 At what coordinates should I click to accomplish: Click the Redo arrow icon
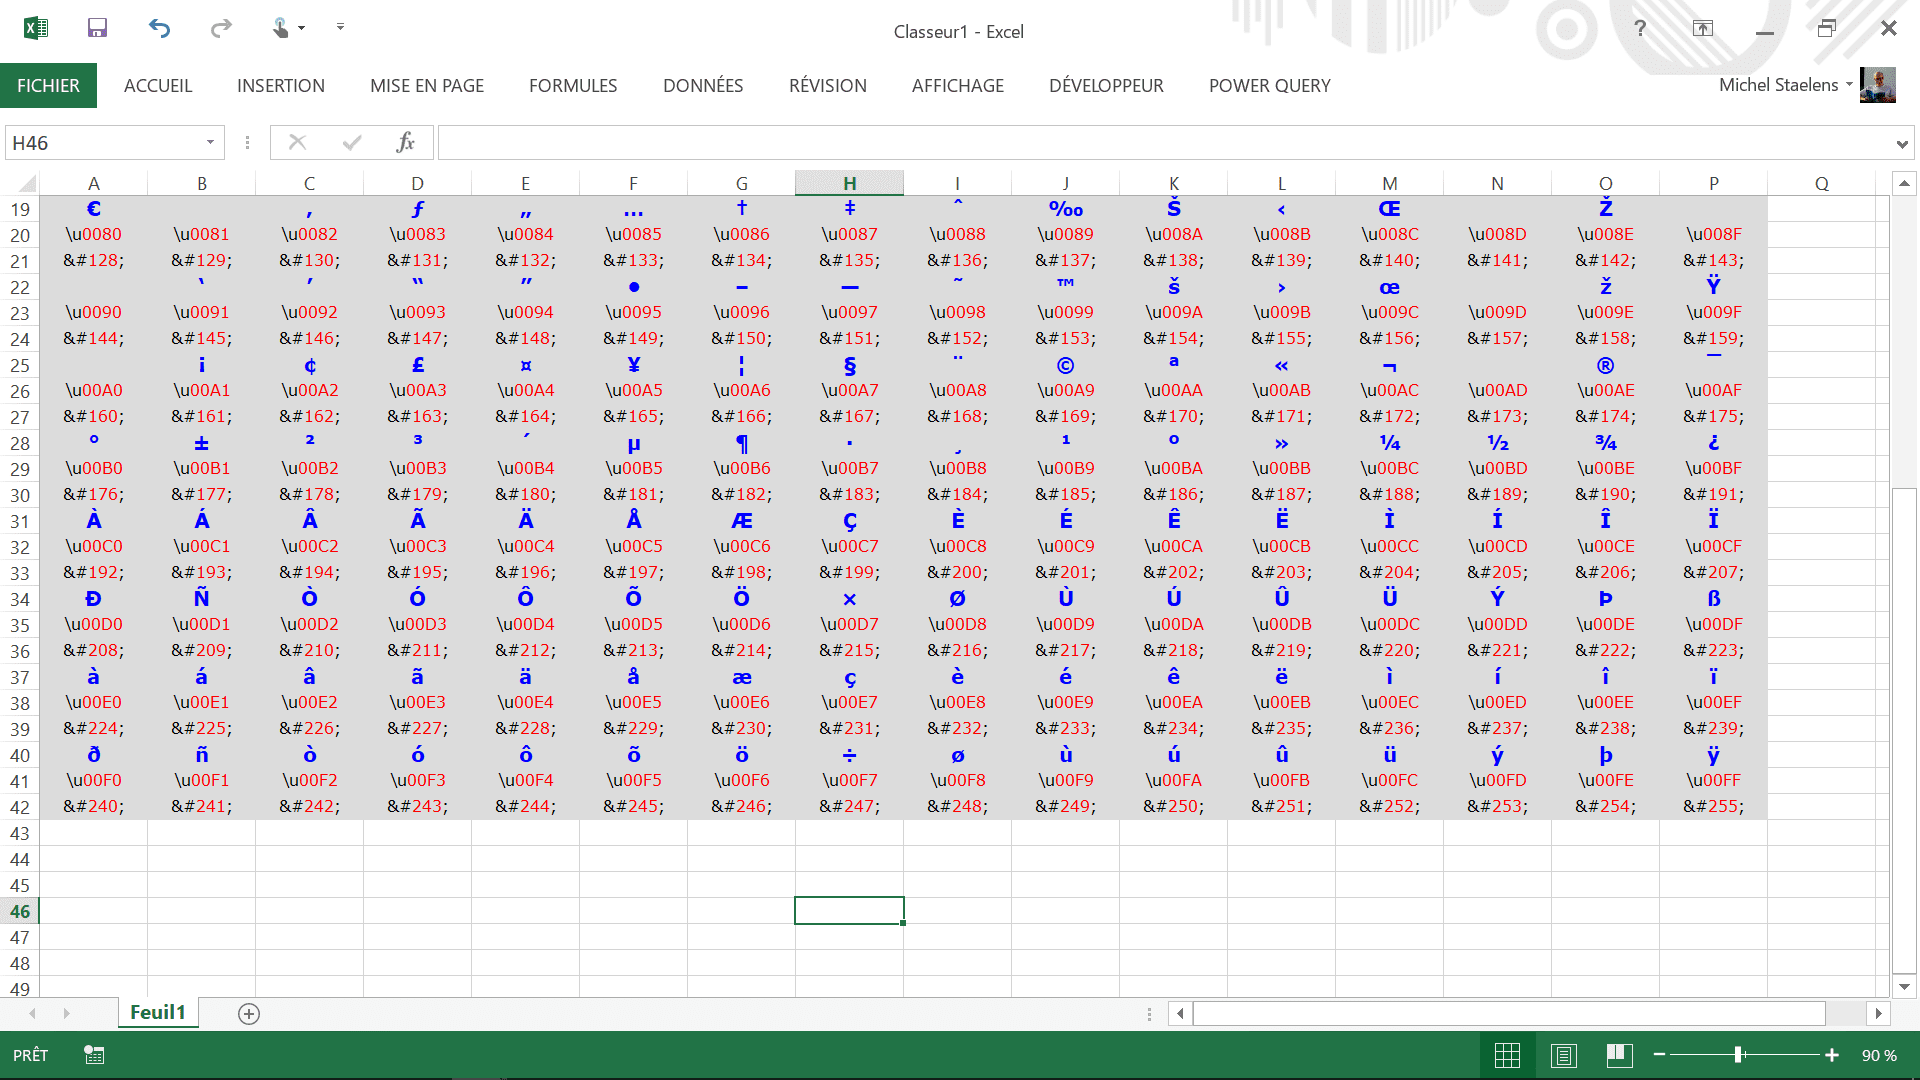pyautogui.click(x=221, y=28)
